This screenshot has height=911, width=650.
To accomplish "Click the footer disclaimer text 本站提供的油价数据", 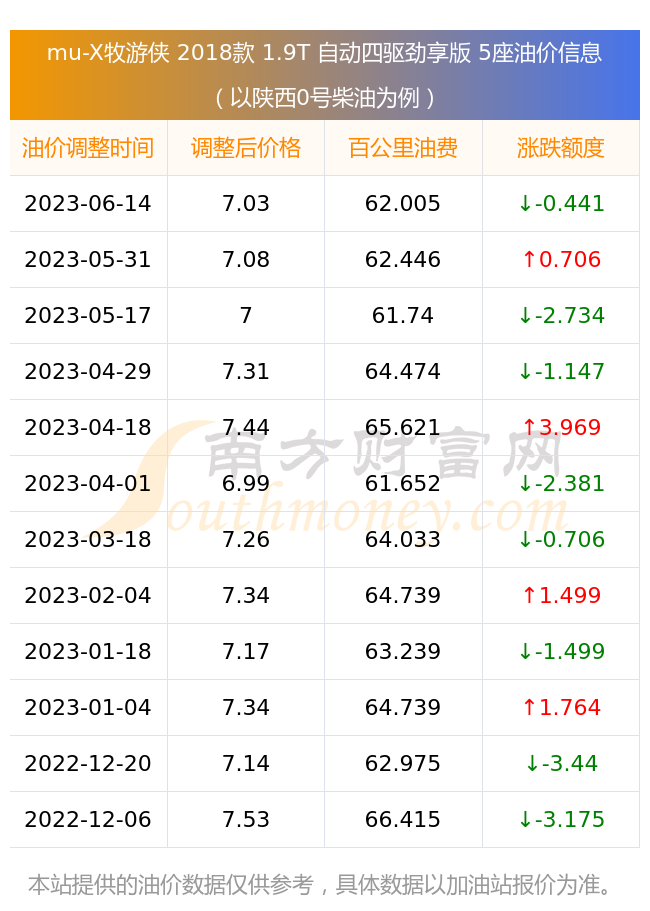I will (127, 885).
